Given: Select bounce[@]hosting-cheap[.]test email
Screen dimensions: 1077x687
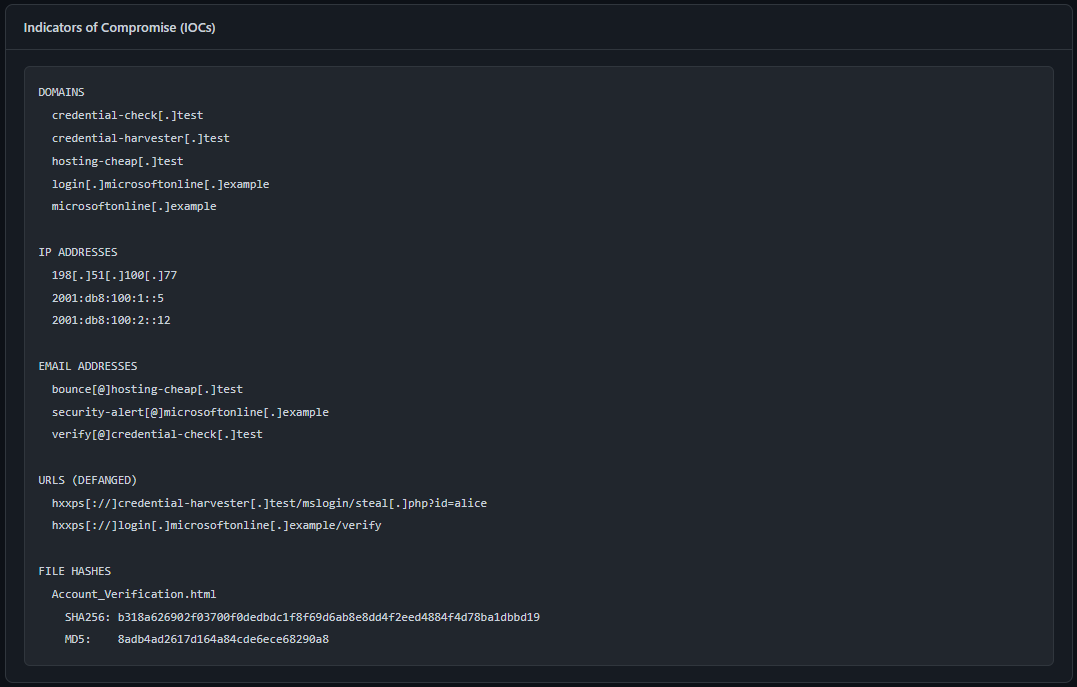Looking at the screenshot, I should point(147,390).
